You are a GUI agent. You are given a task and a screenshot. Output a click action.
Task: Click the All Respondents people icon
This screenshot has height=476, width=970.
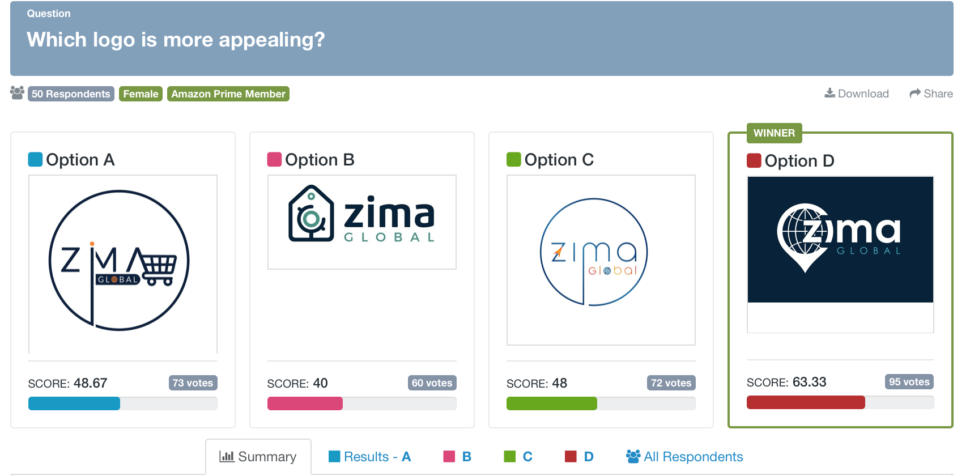coord(633,457)
